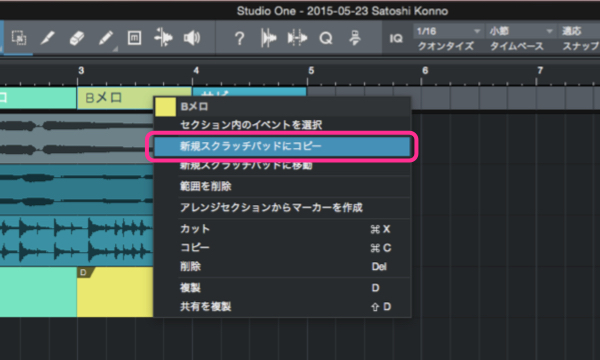Select the green event on bottom track
This screenshot has height=360, width=600.
tap(38, 292)
